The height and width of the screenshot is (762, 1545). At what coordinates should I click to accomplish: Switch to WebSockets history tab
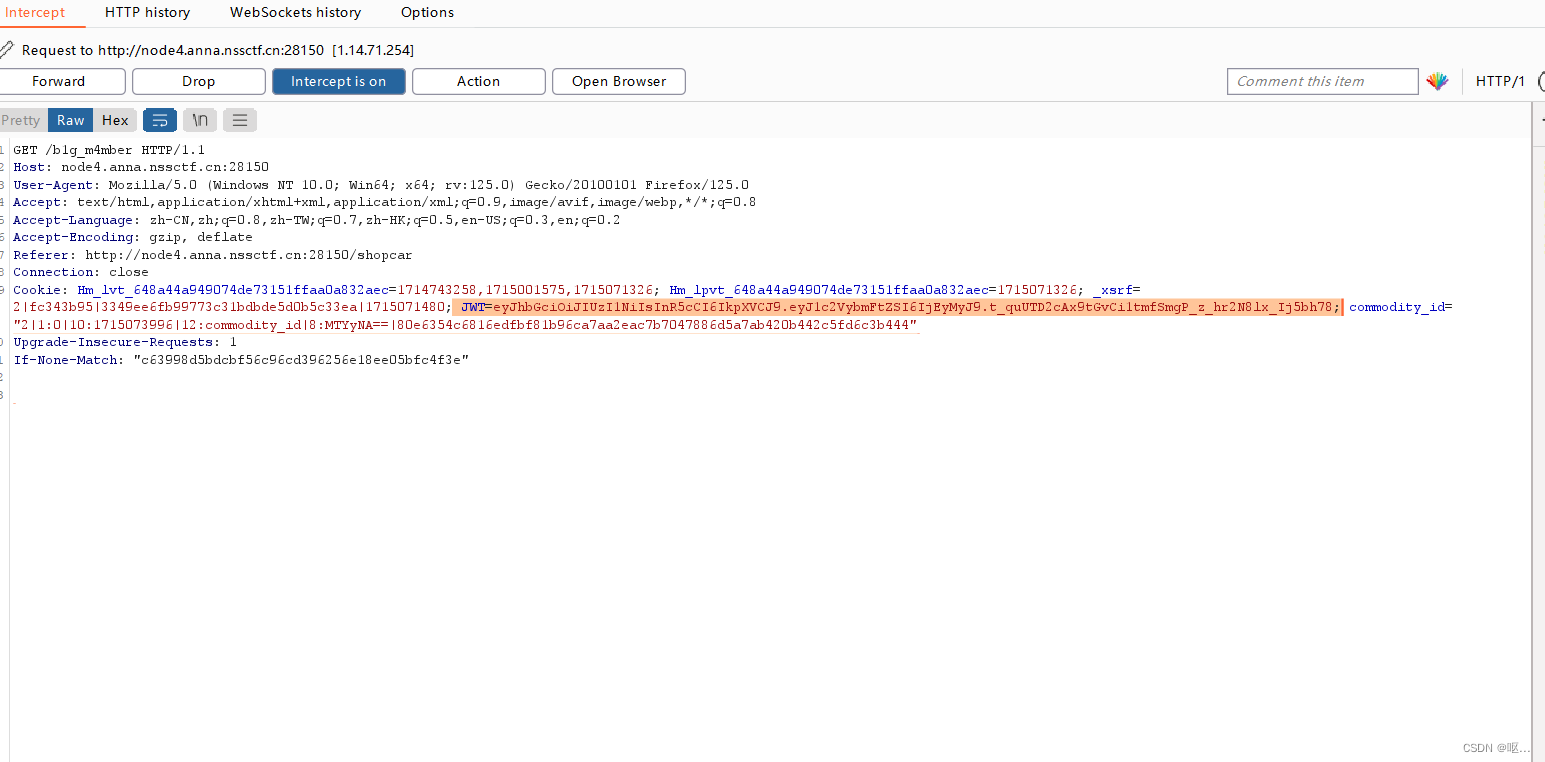[295, 13]
